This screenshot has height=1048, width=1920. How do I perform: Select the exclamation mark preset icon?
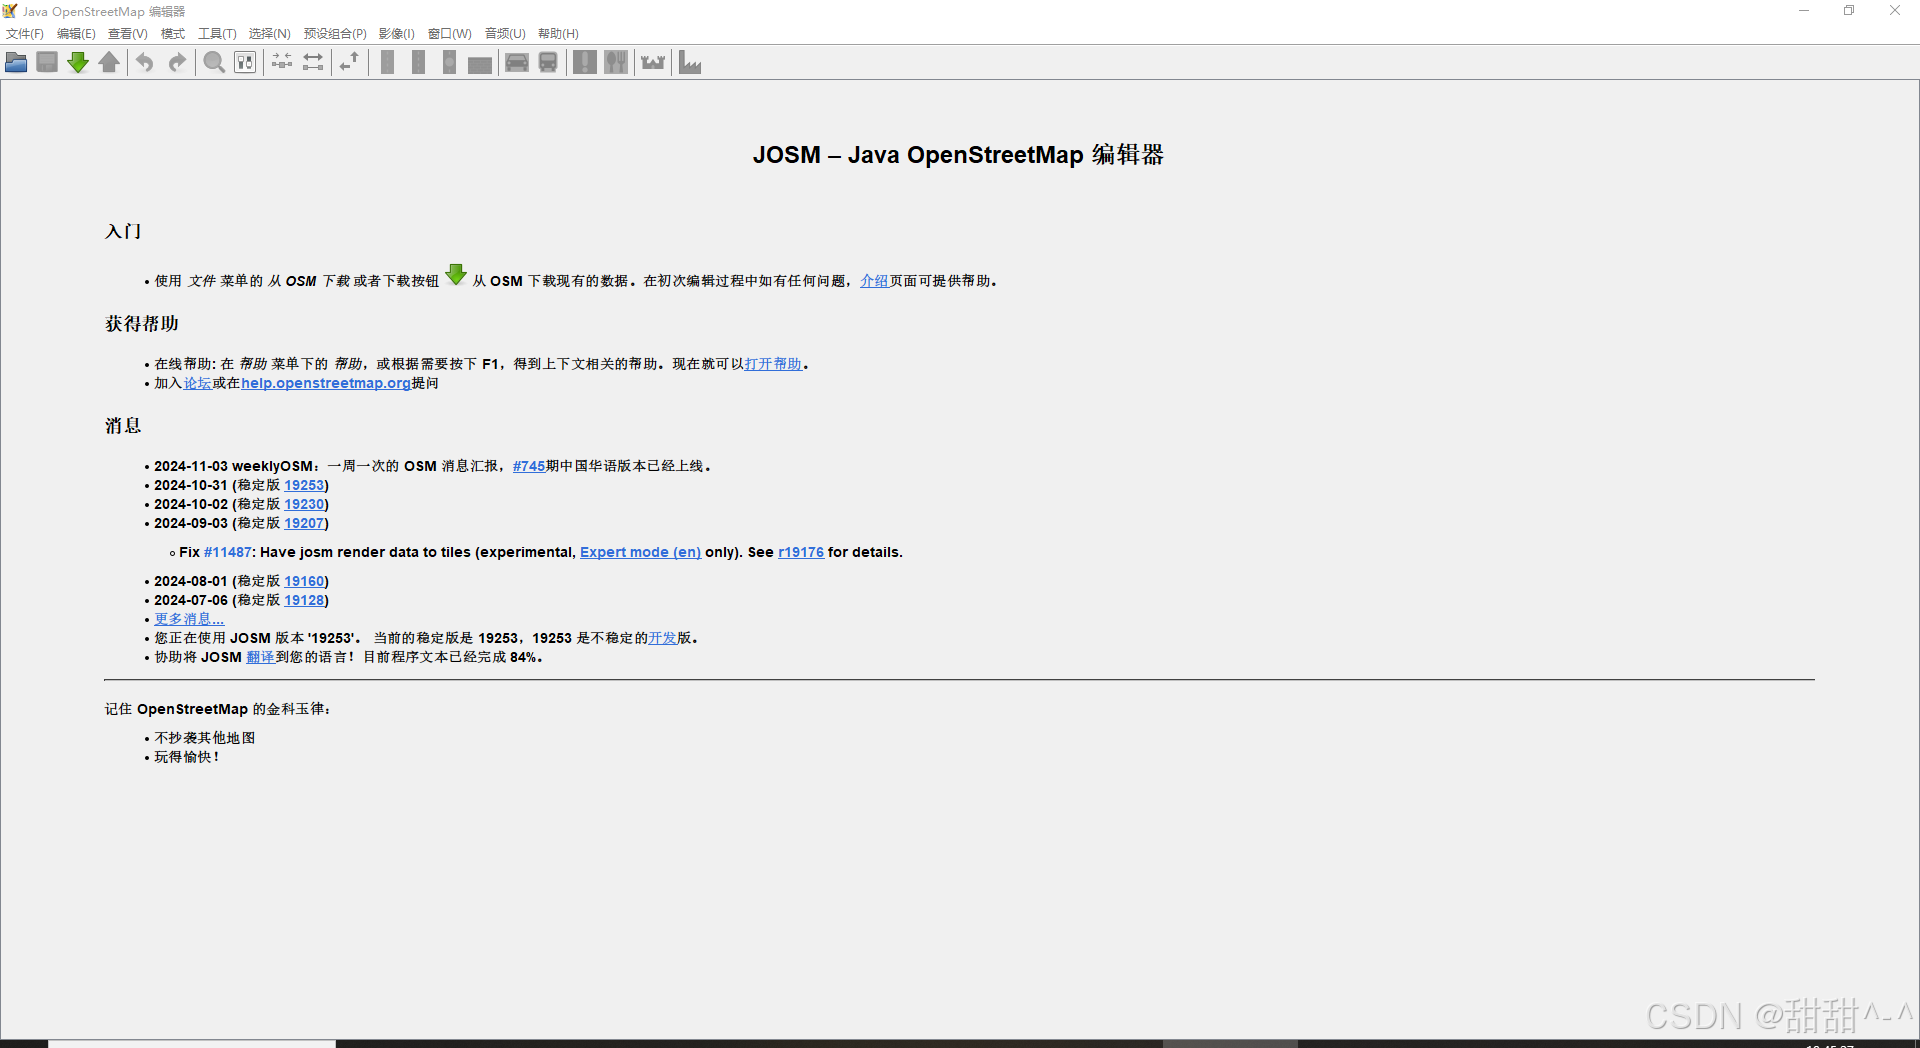click(x=585, y=63)
